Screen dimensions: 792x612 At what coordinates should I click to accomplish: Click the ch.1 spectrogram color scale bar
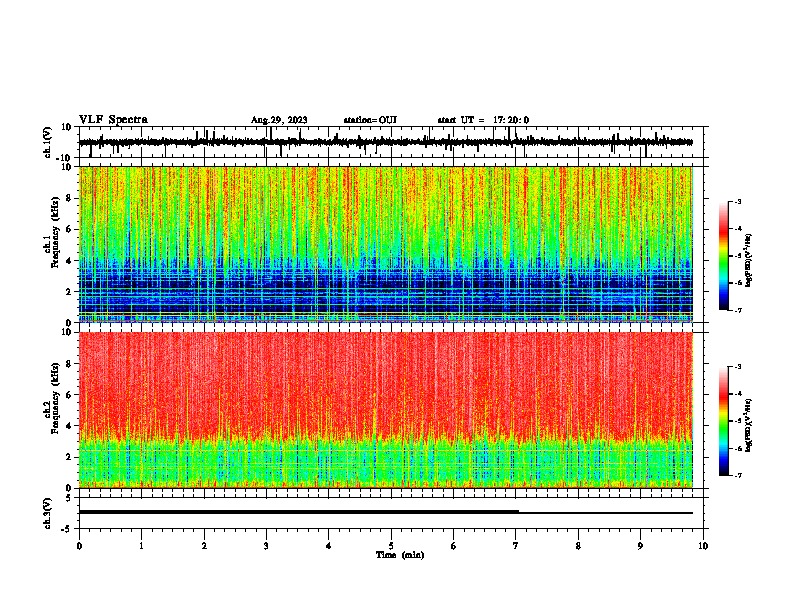click(723, 256)
